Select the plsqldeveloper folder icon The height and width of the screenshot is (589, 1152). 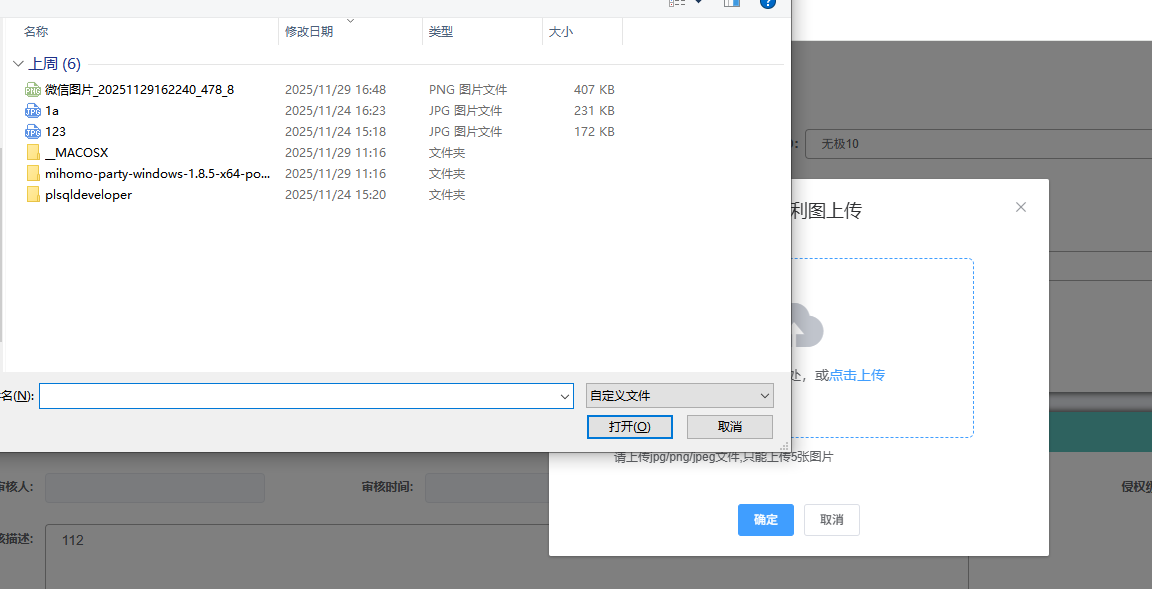coord(33,195)
